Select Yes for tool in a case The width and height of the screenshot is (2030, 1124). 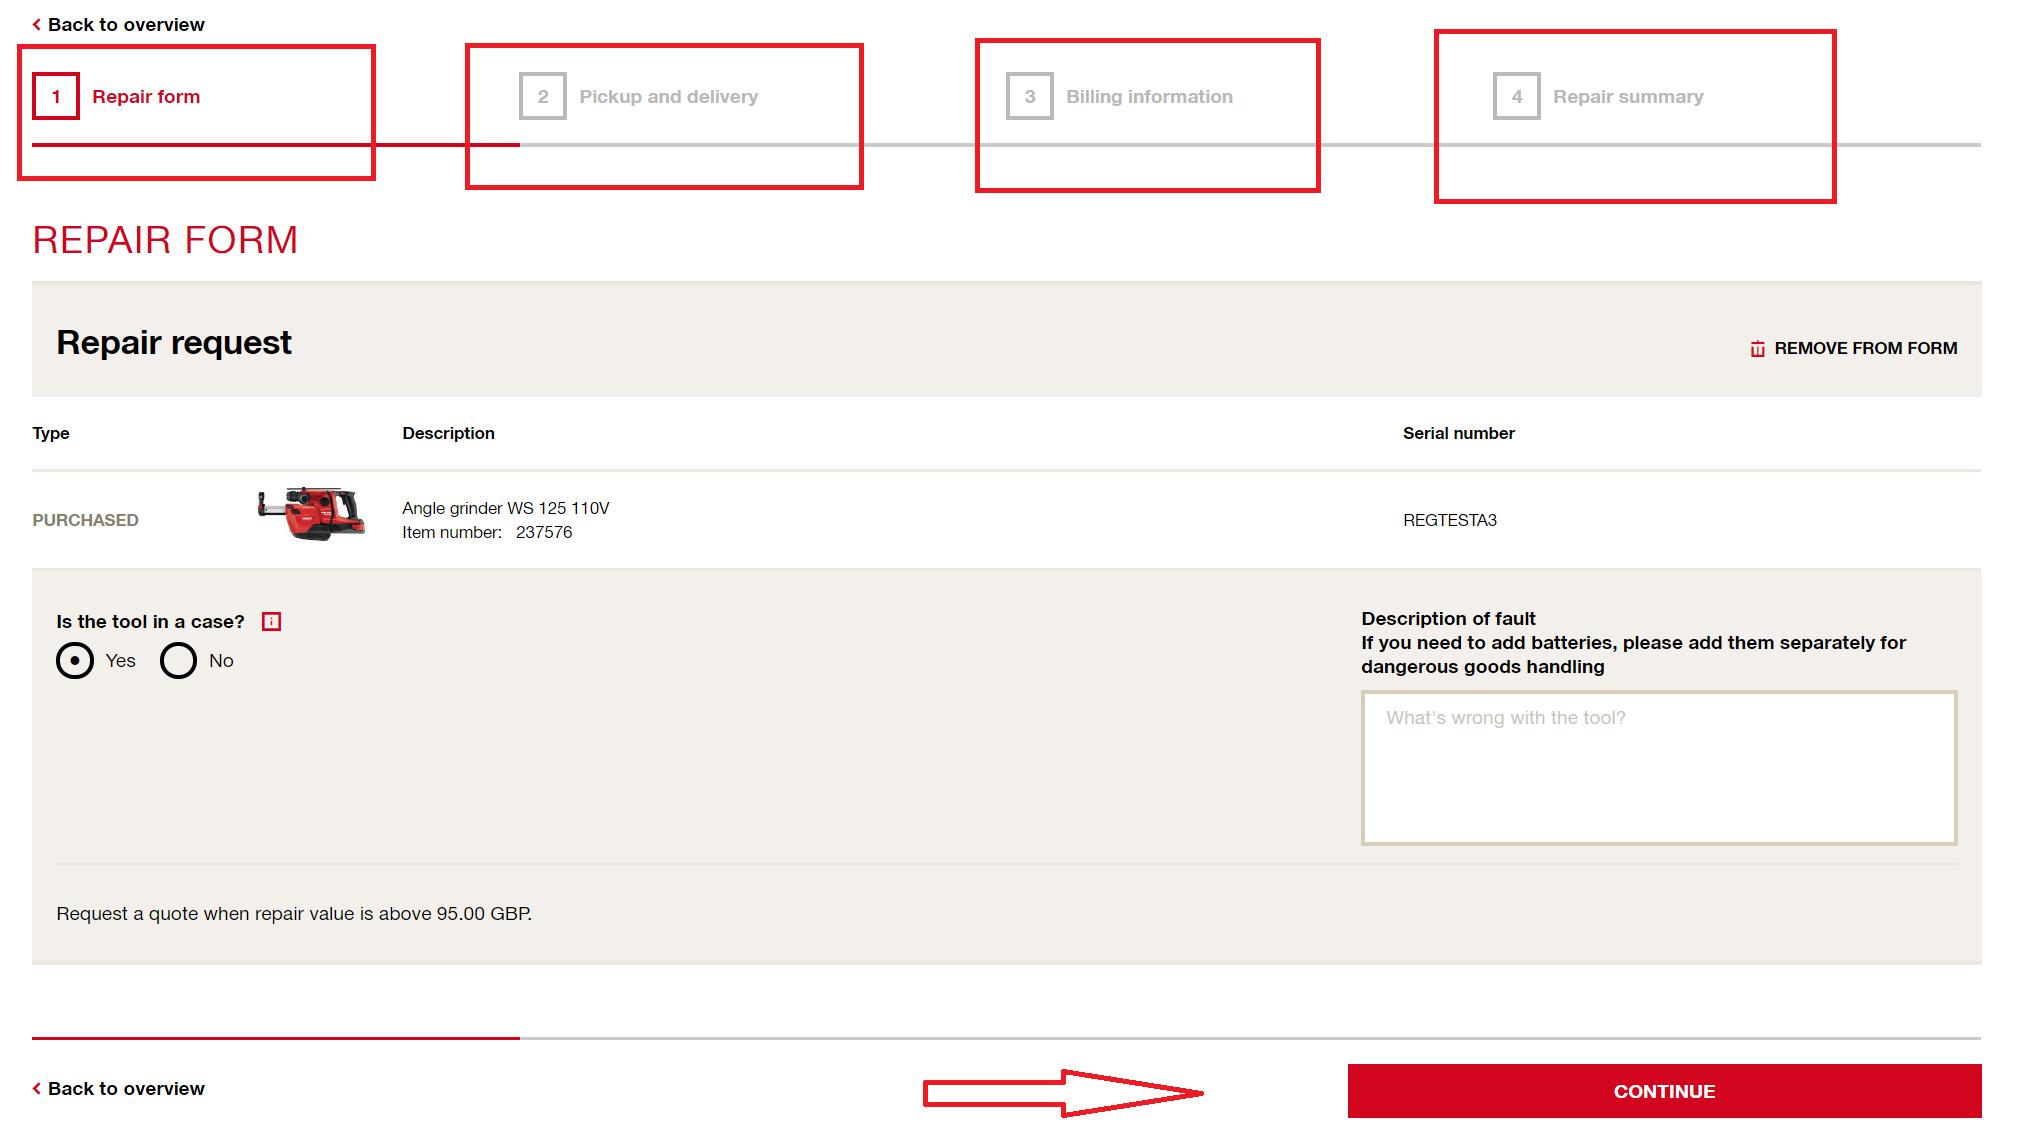75,661
